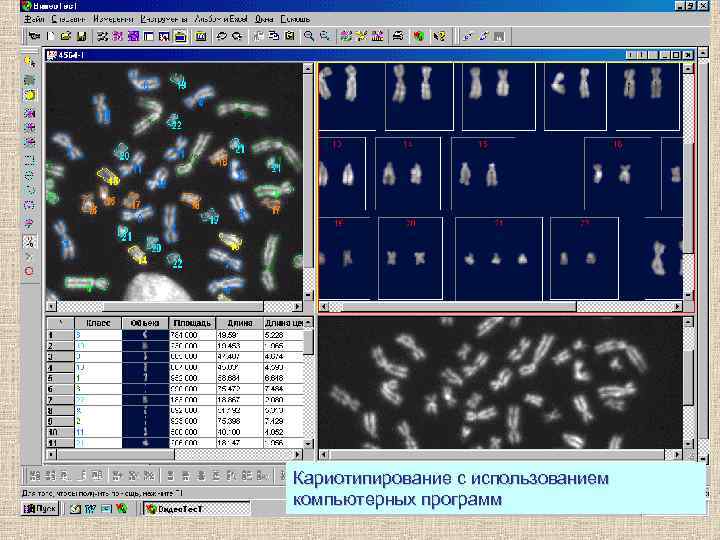Click the Paste clipboard toolbar icon
This screenshot has height=540, width=720.
tap(290, 36)
